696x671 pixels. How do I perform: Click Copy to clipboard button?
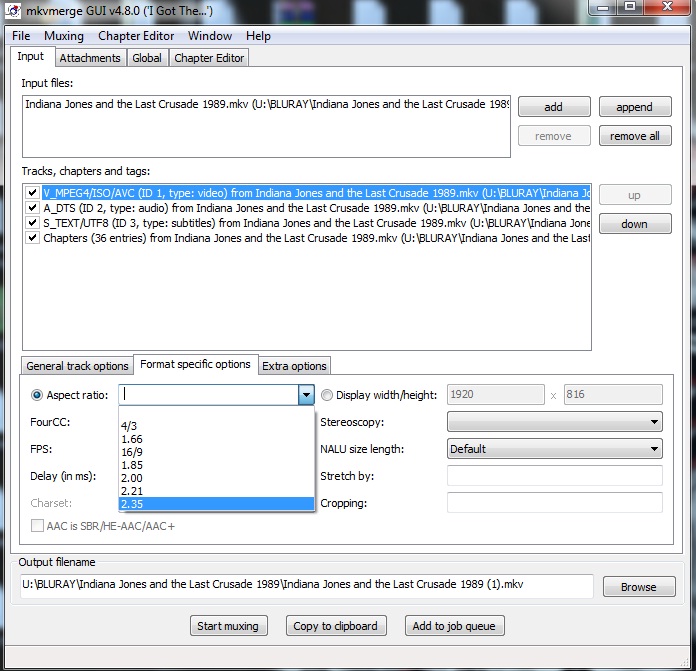click(x=336, y=626)
